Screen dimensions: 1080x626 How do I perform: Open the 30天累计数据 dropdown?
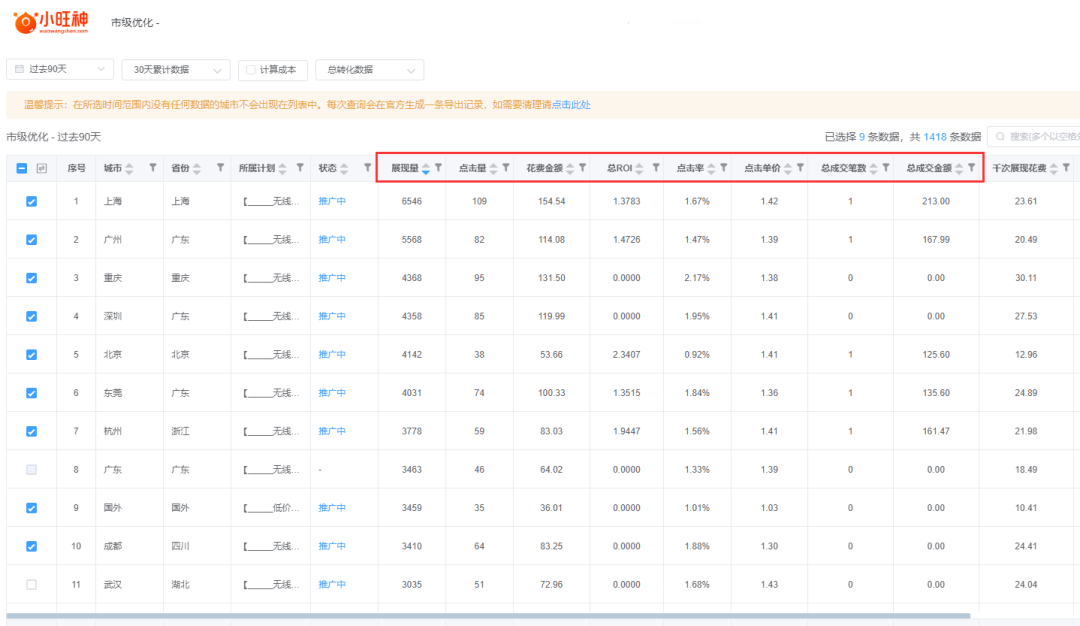click(x=176, y=70)
